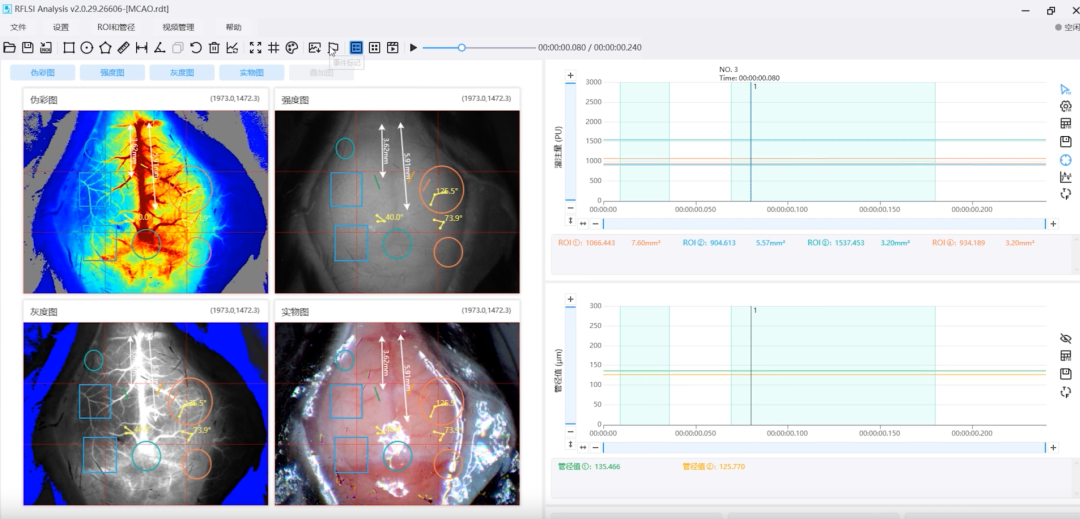Collapse diameter chart vertical scale with minus
Image resolution: width=1080 pixels, height=519 pixels.
click(x=570, y=432)
